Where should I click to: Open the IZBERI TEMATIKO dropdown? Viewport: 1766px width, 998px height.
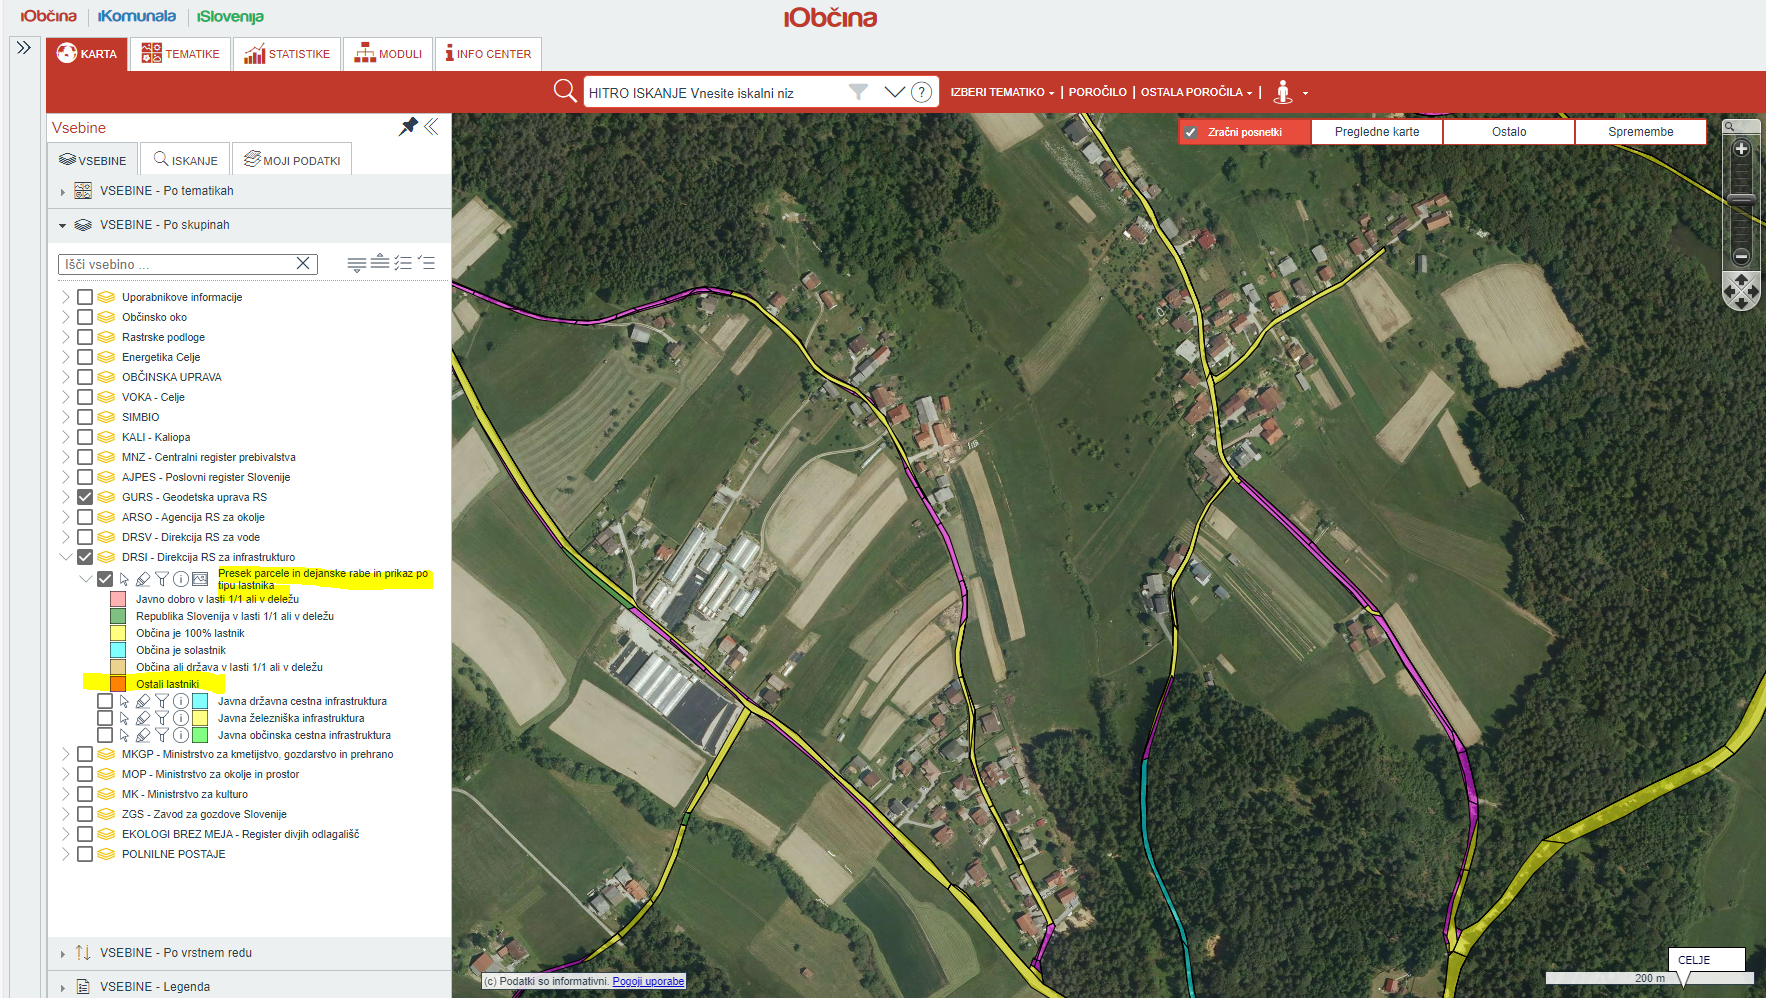1002,92
